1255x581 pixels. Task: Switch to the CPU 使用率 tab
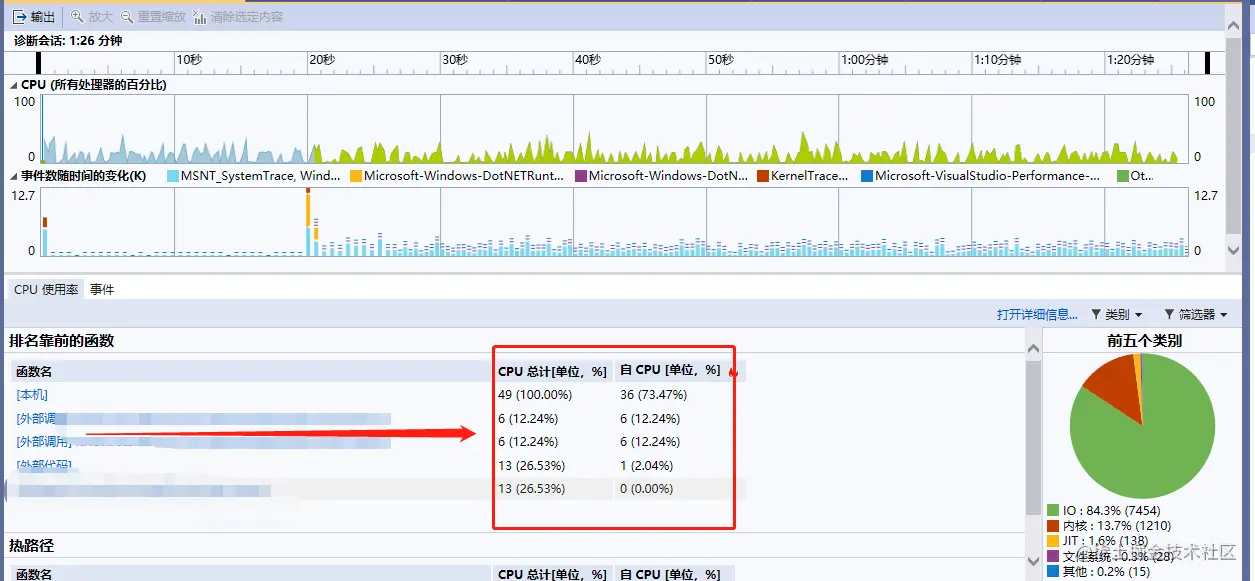point(46,289)
